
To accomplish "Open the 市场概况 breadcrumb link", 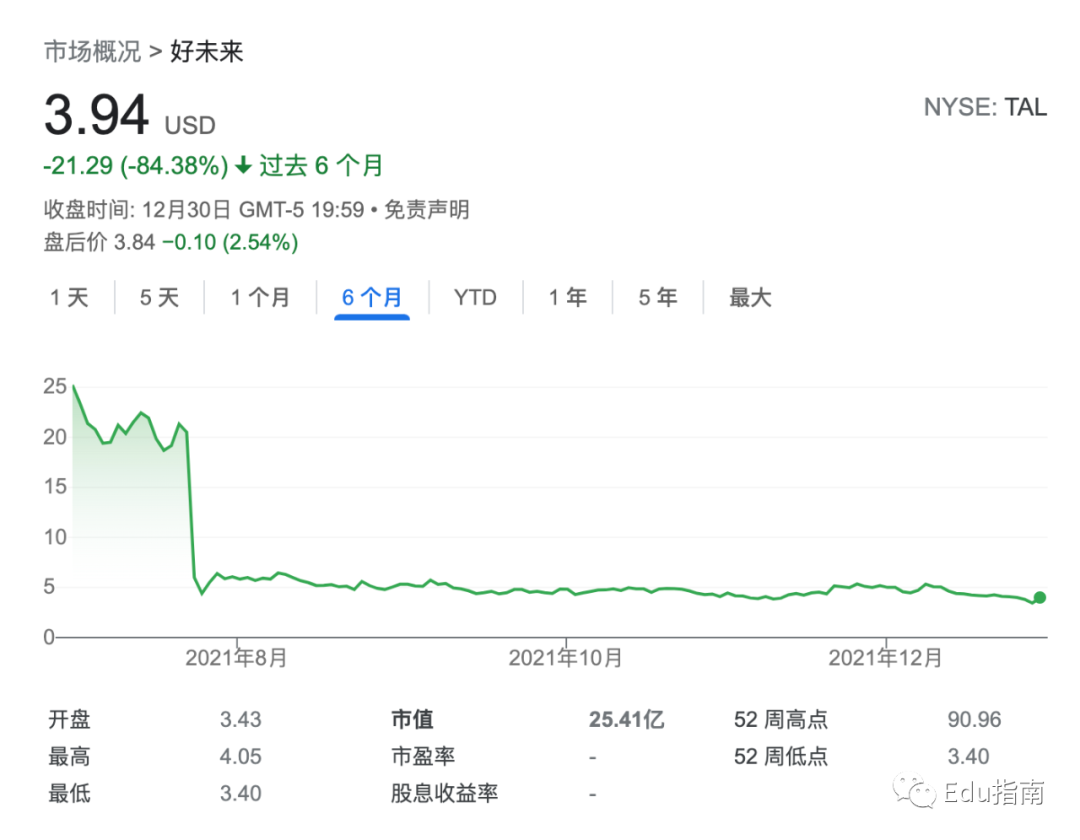I will pos(92,52).
